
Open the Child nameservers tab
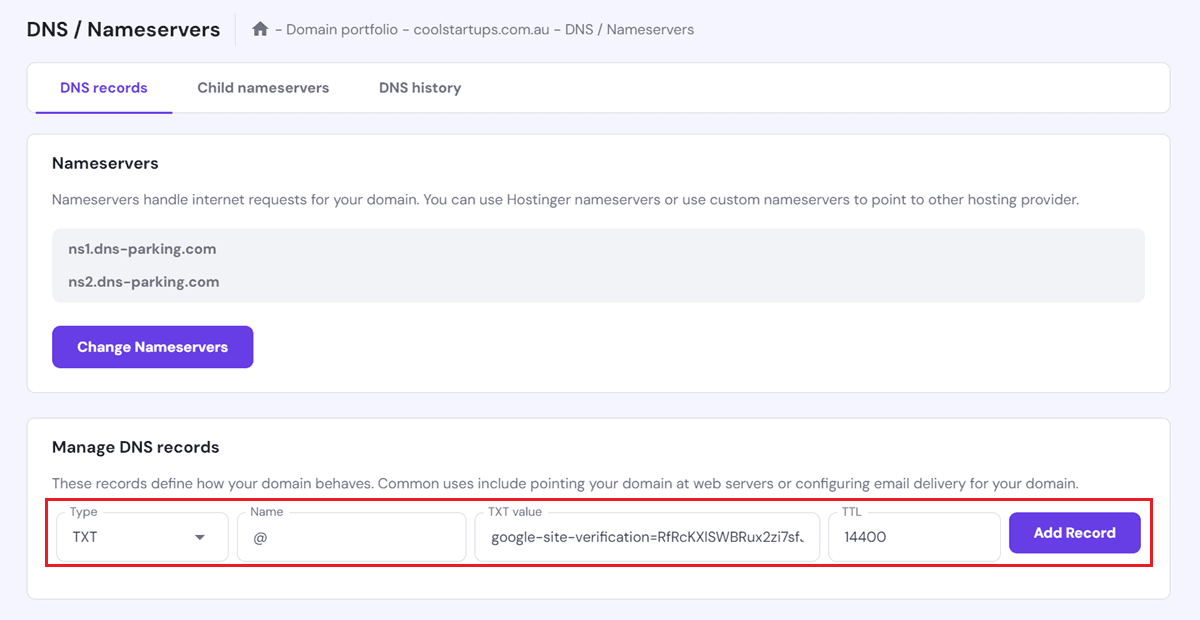pos(263,88)
